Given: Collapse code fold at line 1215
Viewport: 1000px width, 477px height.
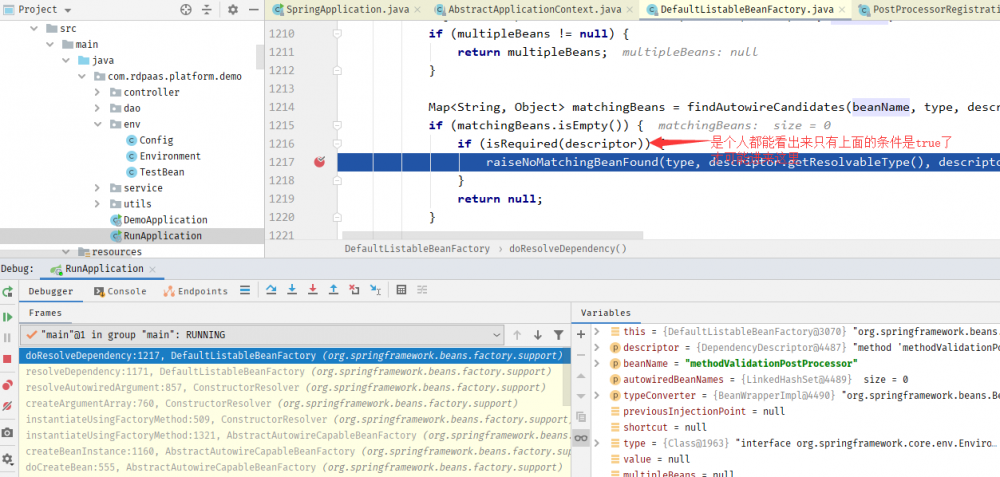Looking at the screenshot, I should 337,125.
